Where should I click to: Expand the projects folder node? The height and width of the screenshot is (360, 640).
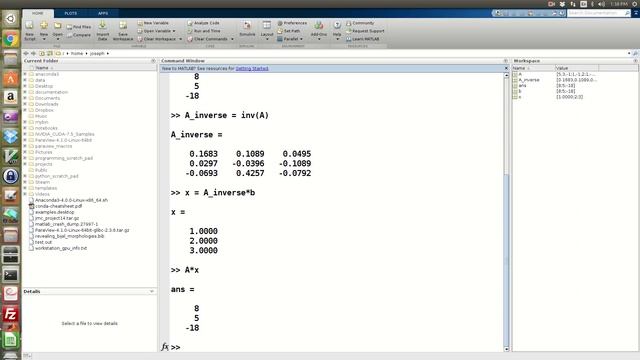click(x=25, y=164)
